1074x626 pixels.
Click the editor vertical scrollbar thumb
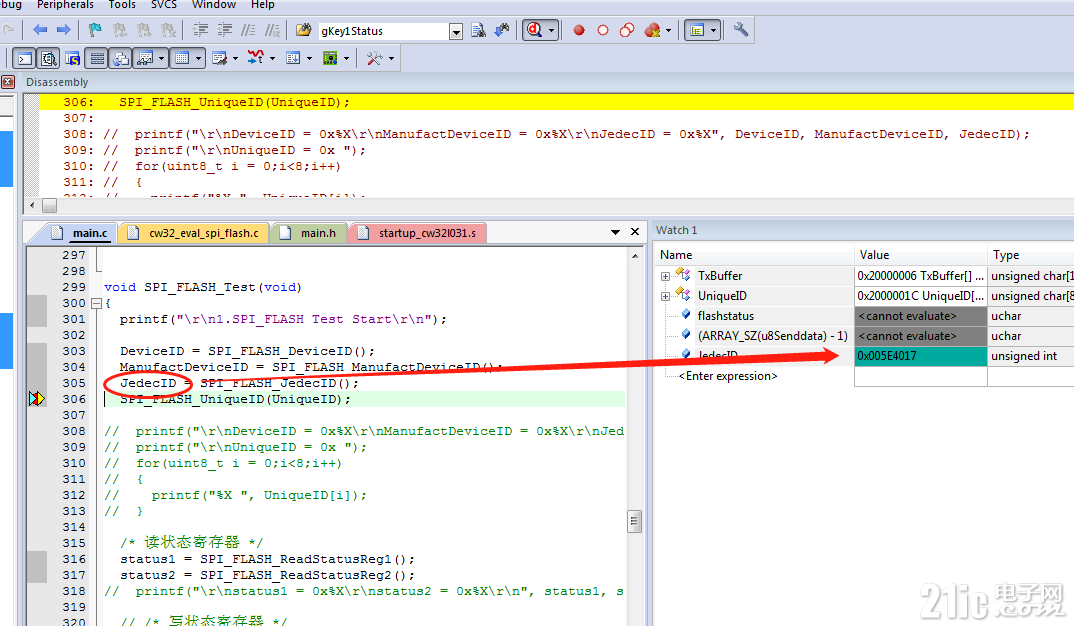634,521
